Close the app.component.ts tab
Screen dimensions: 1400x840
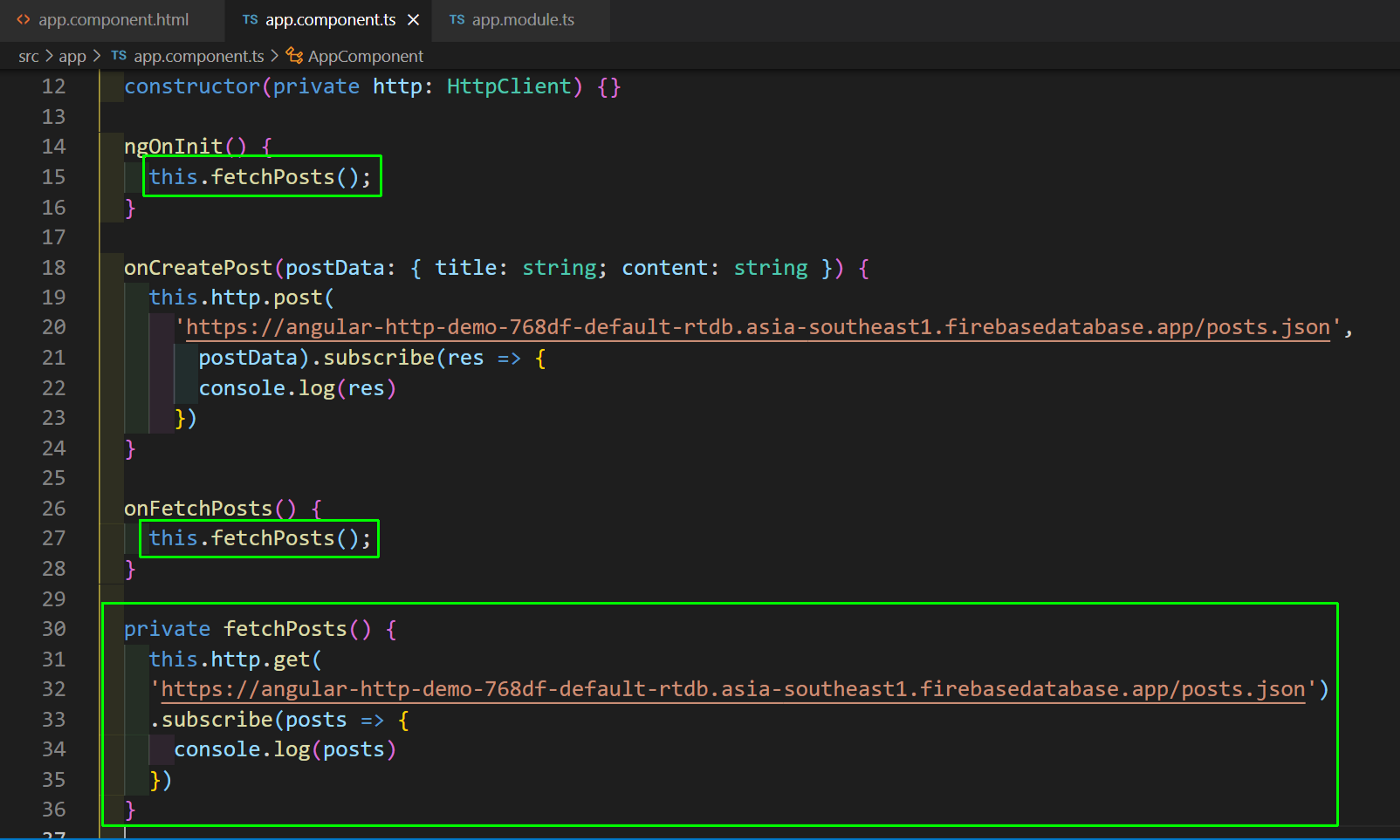point(413,20)
